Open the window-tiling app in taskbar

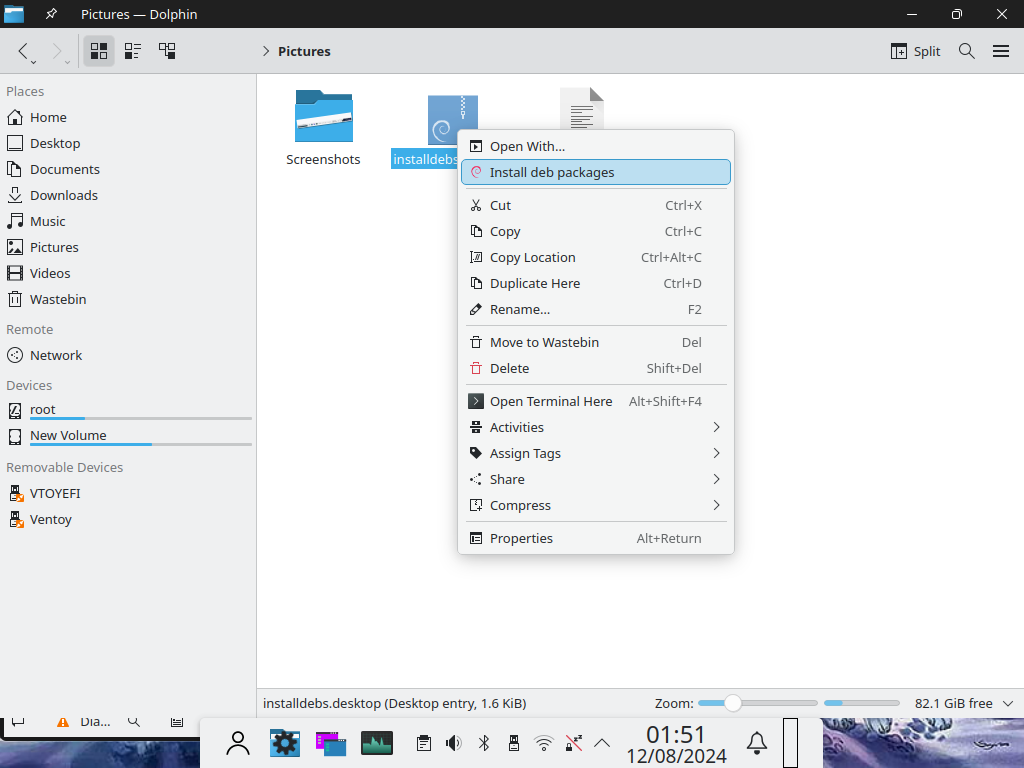coord(331,743)
